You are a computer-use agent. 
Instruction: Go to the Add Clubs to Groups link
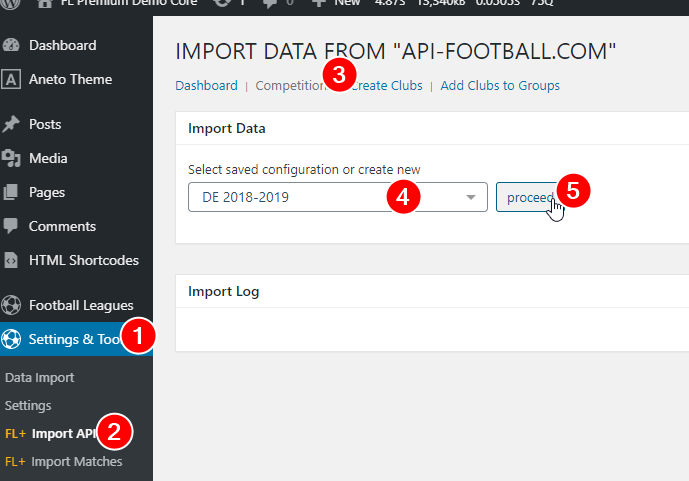(500, 85)
